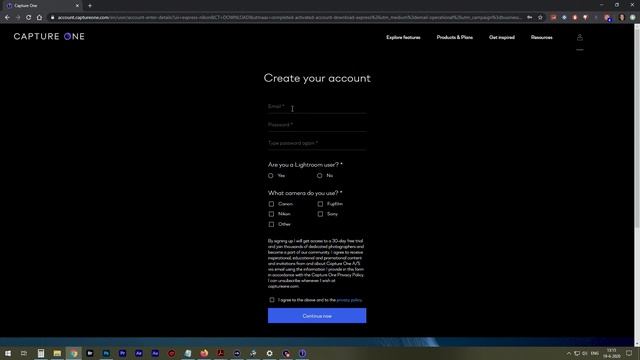Image resolution: width=640 pixels, height=360 pixels.
Task: Click into the Password field
Action: pyautogui.click(x=317, y=125)
